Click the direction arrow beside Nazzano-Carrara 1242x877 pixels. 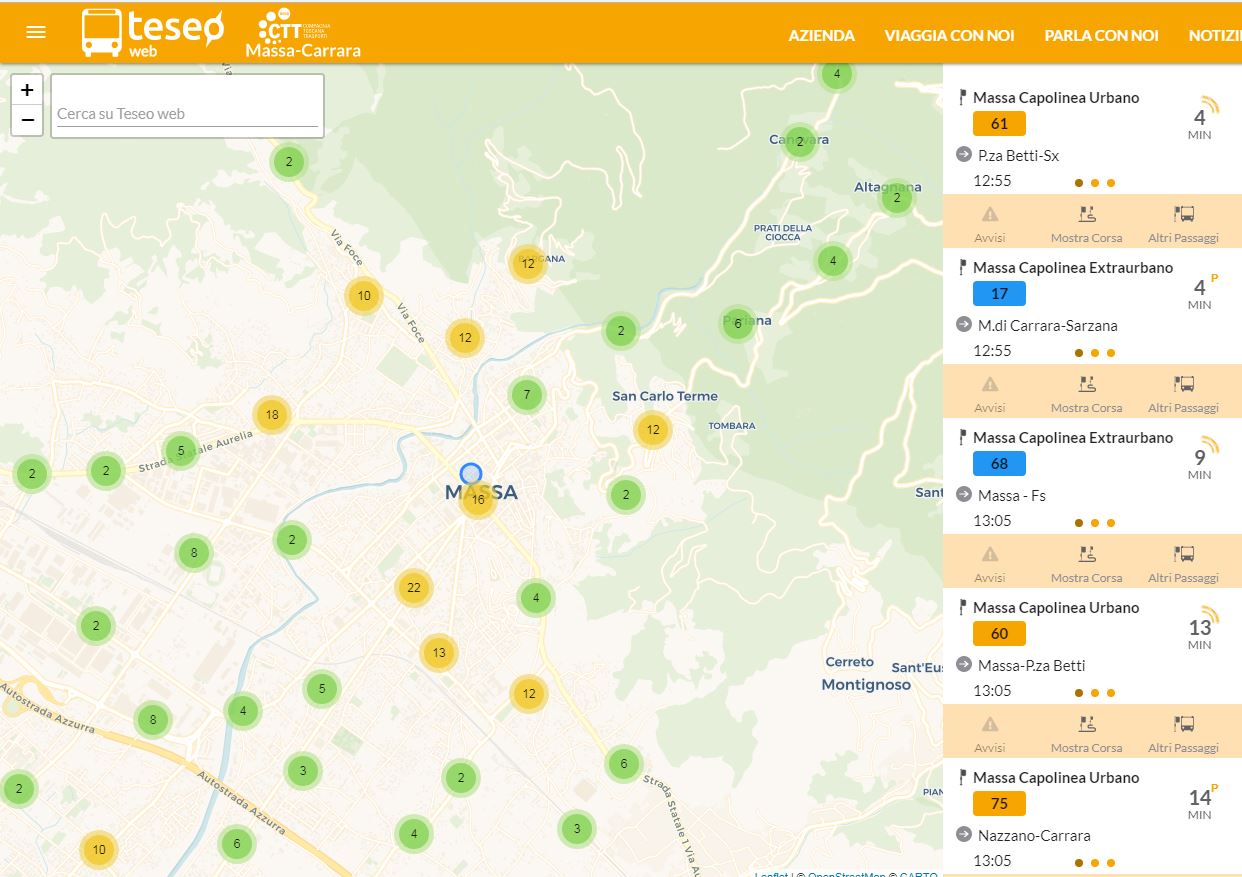coord(964,834)
